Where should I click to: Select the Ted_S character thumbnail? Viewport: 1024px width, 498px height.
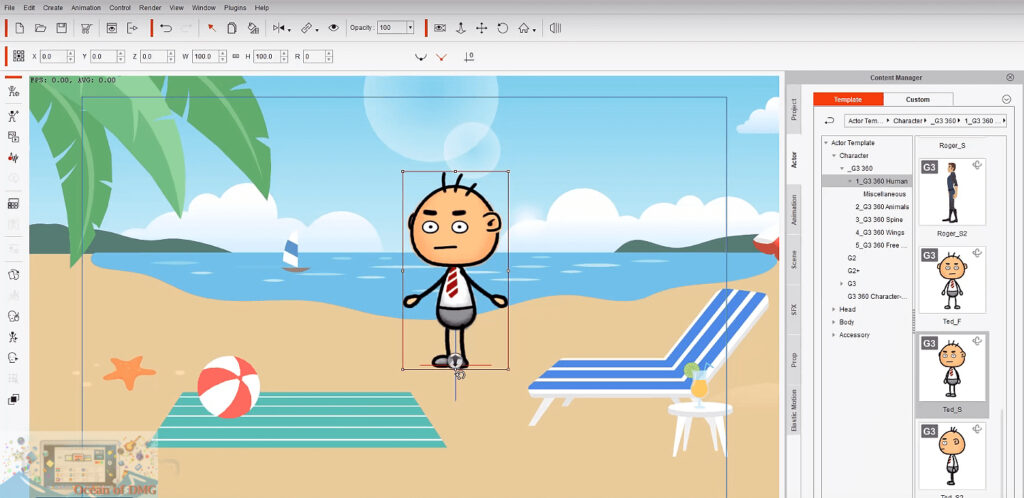(x=952, y=367)
